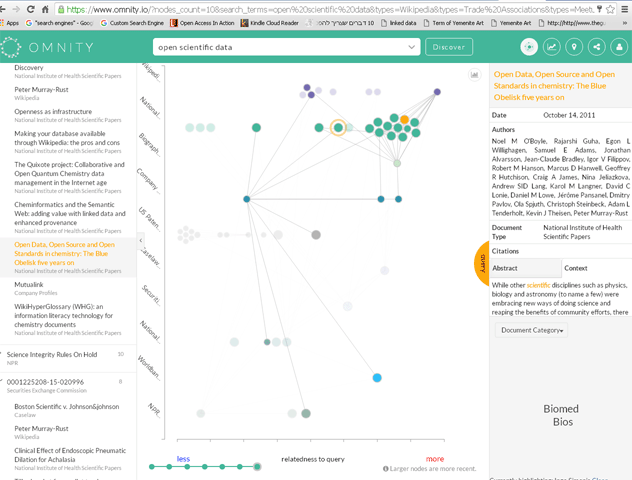
Task: Click the bar chart icon above graph
Action: tap(475, 75)
